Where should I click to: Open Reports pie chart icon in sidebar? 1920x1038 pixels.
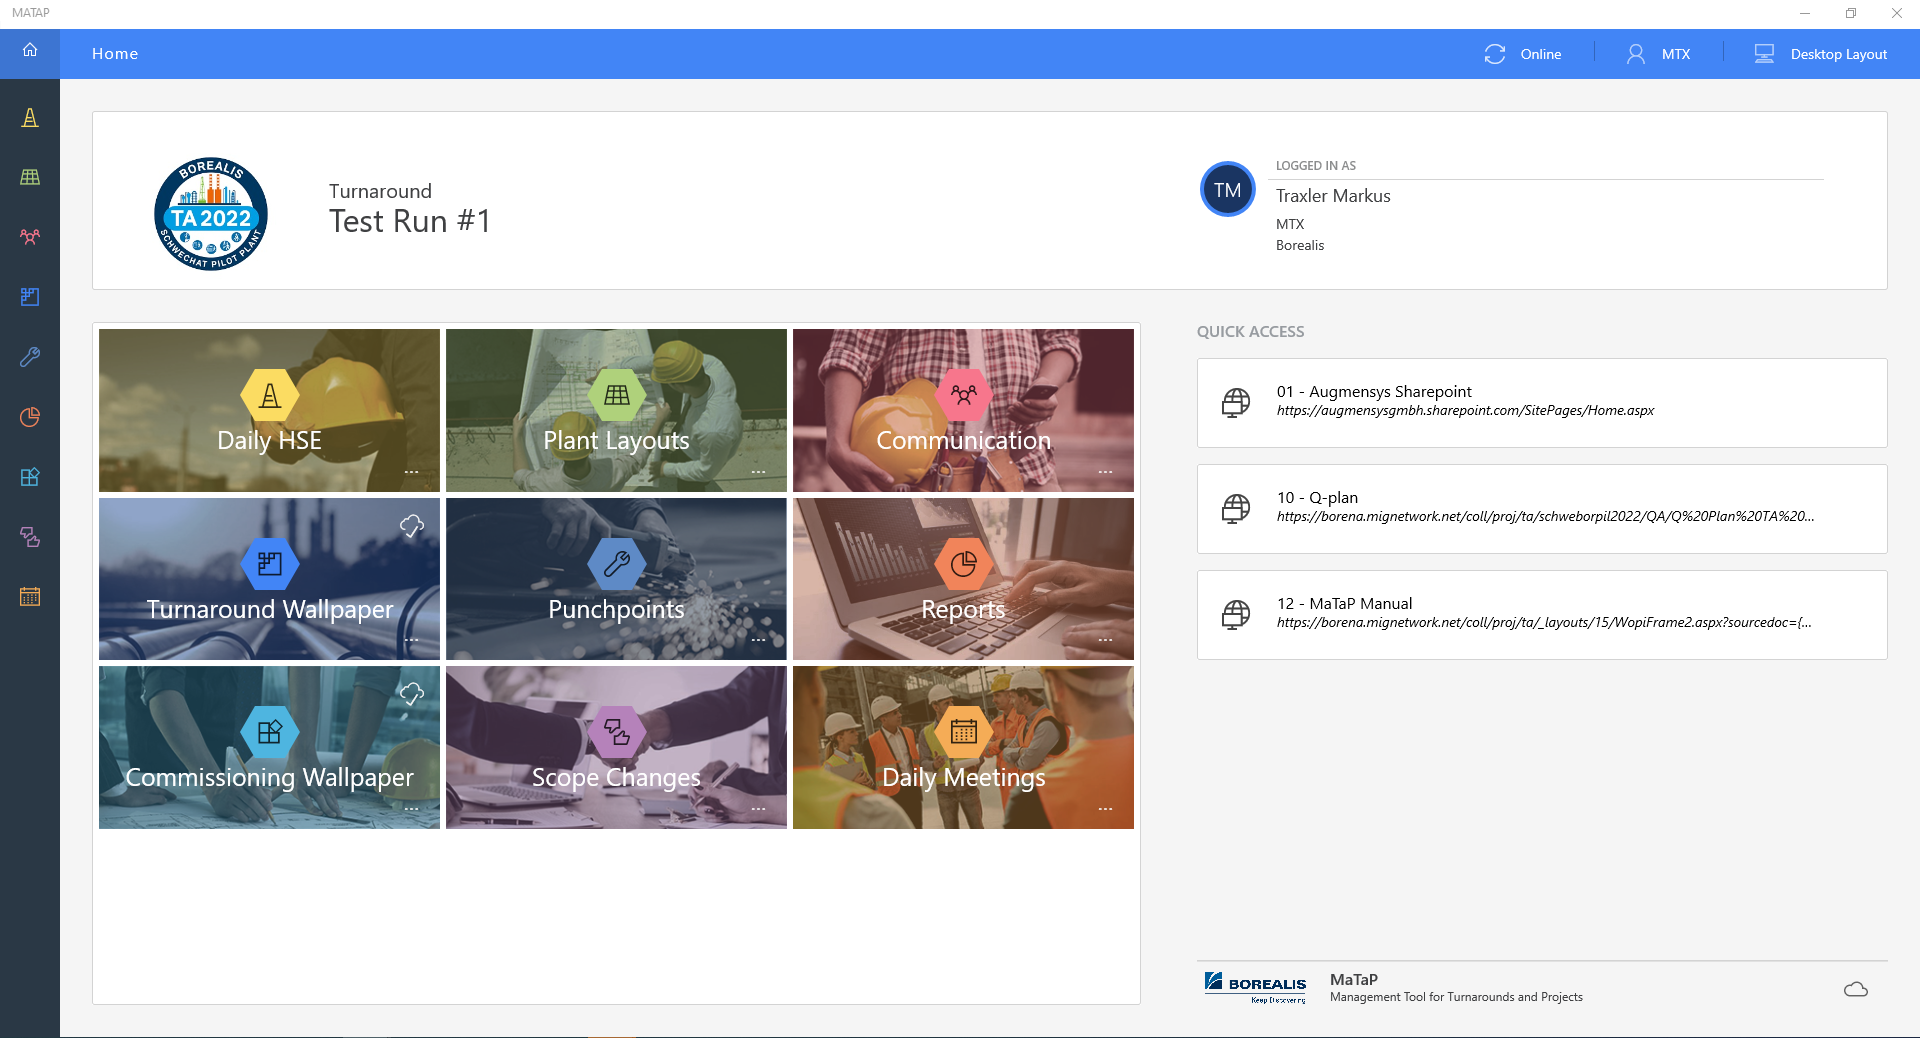tap(30, 417)
